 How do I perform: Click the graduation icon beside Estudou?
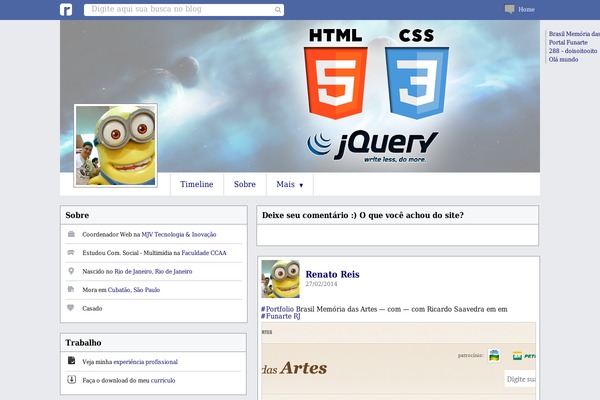(x=71, y=252)
